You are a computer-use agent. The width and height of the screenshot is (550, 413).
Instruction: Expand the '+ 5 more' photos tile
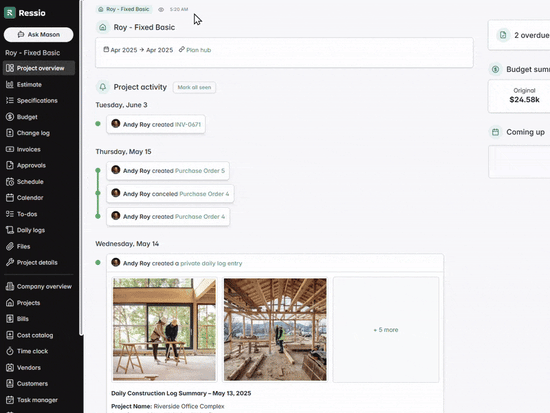click(385, 329)
